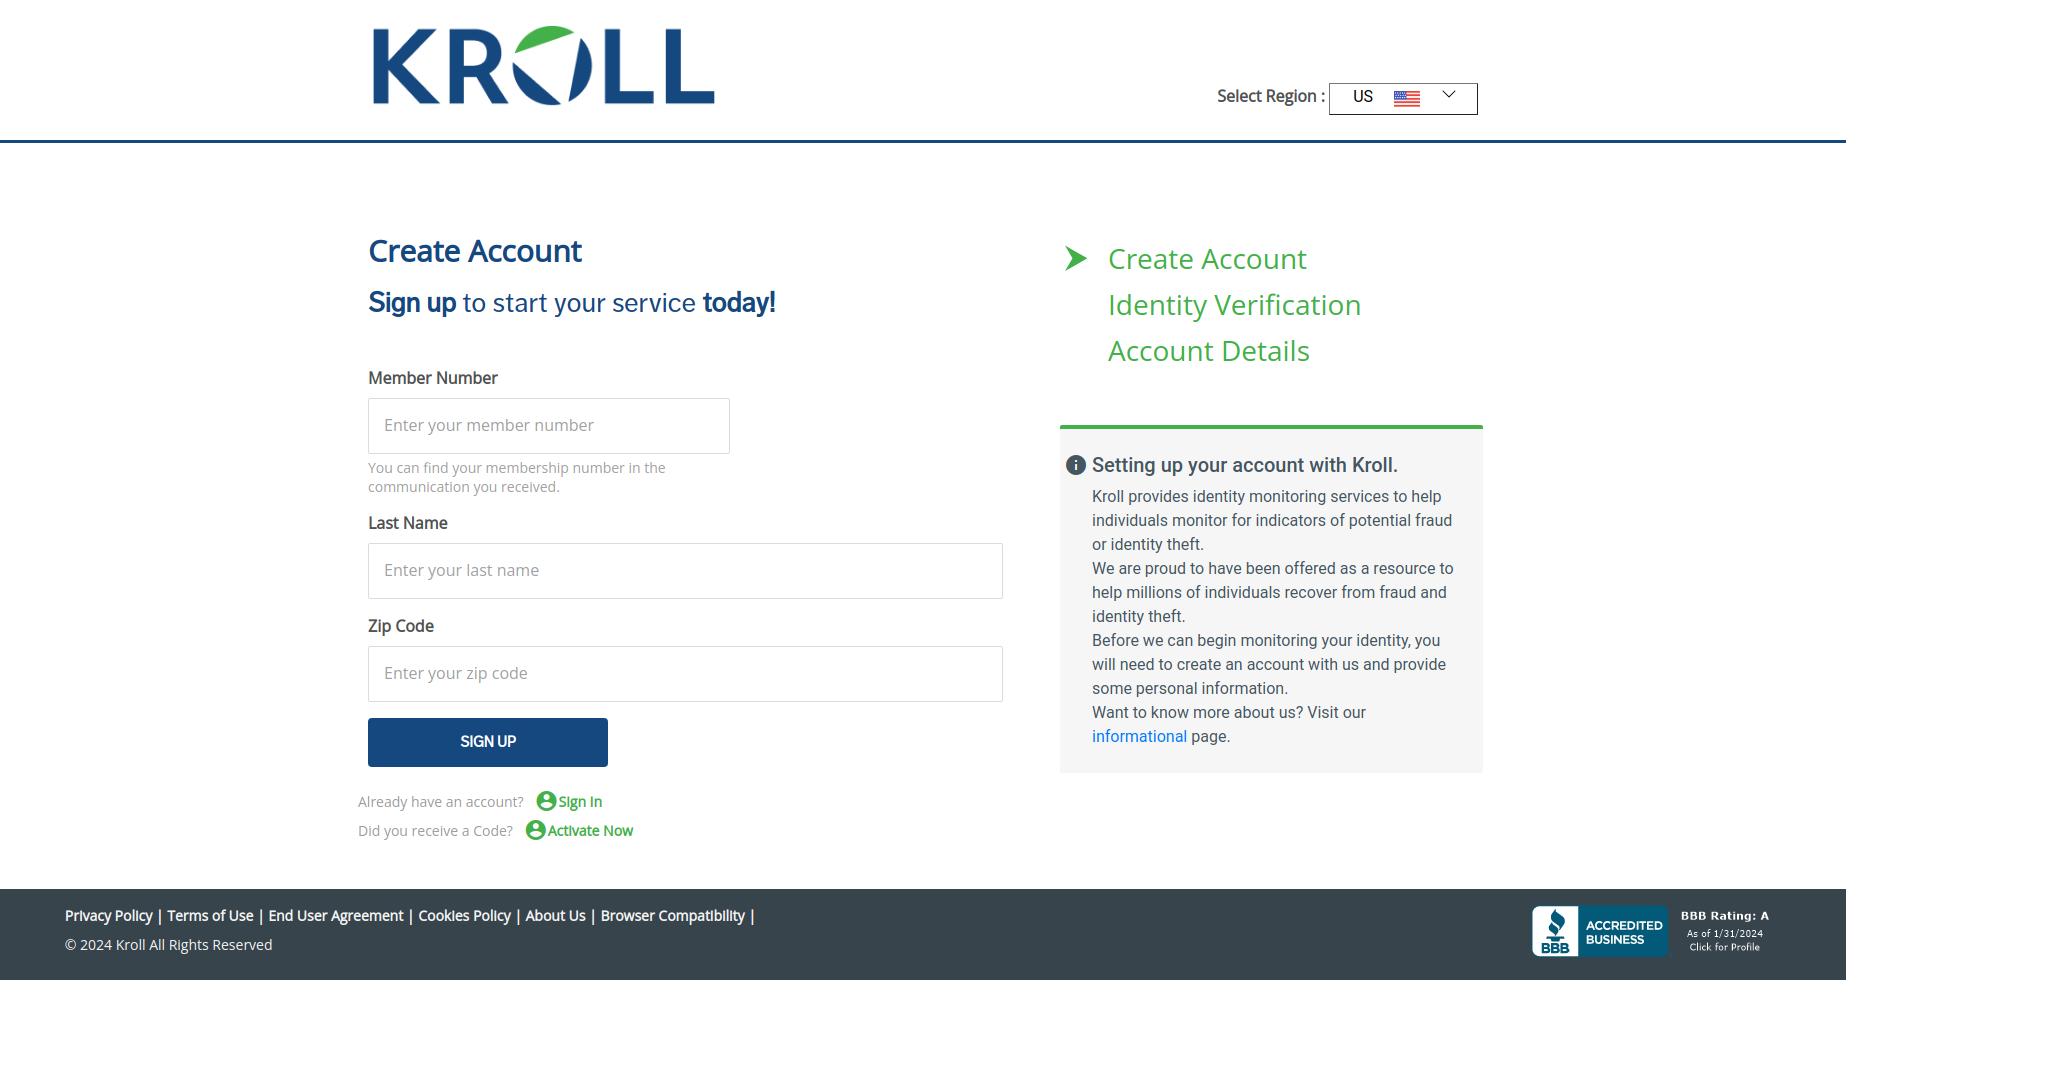Click the Privacy Policy menu item
Viewport: 2048px width, 1080px height.
(x=108, y=916)
